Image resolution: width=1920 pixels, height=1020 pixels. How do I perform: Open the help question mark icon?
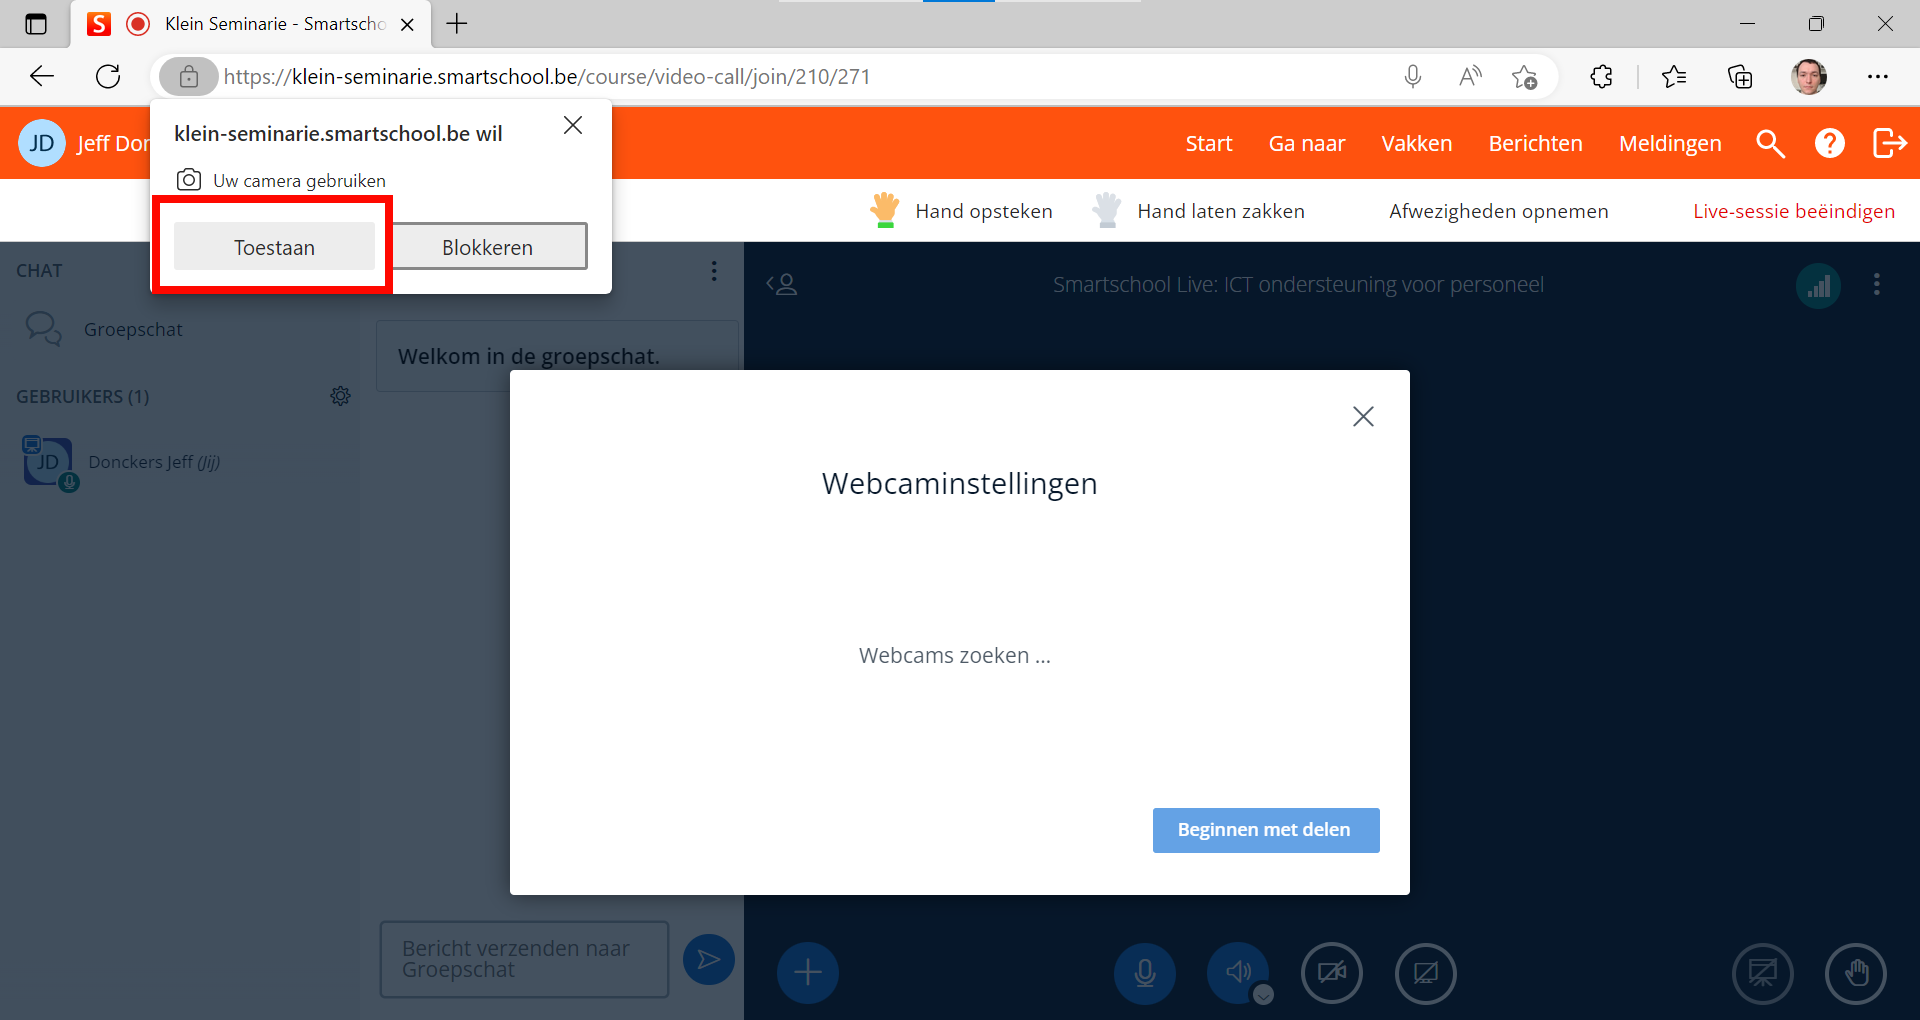tap(1829, 144)
